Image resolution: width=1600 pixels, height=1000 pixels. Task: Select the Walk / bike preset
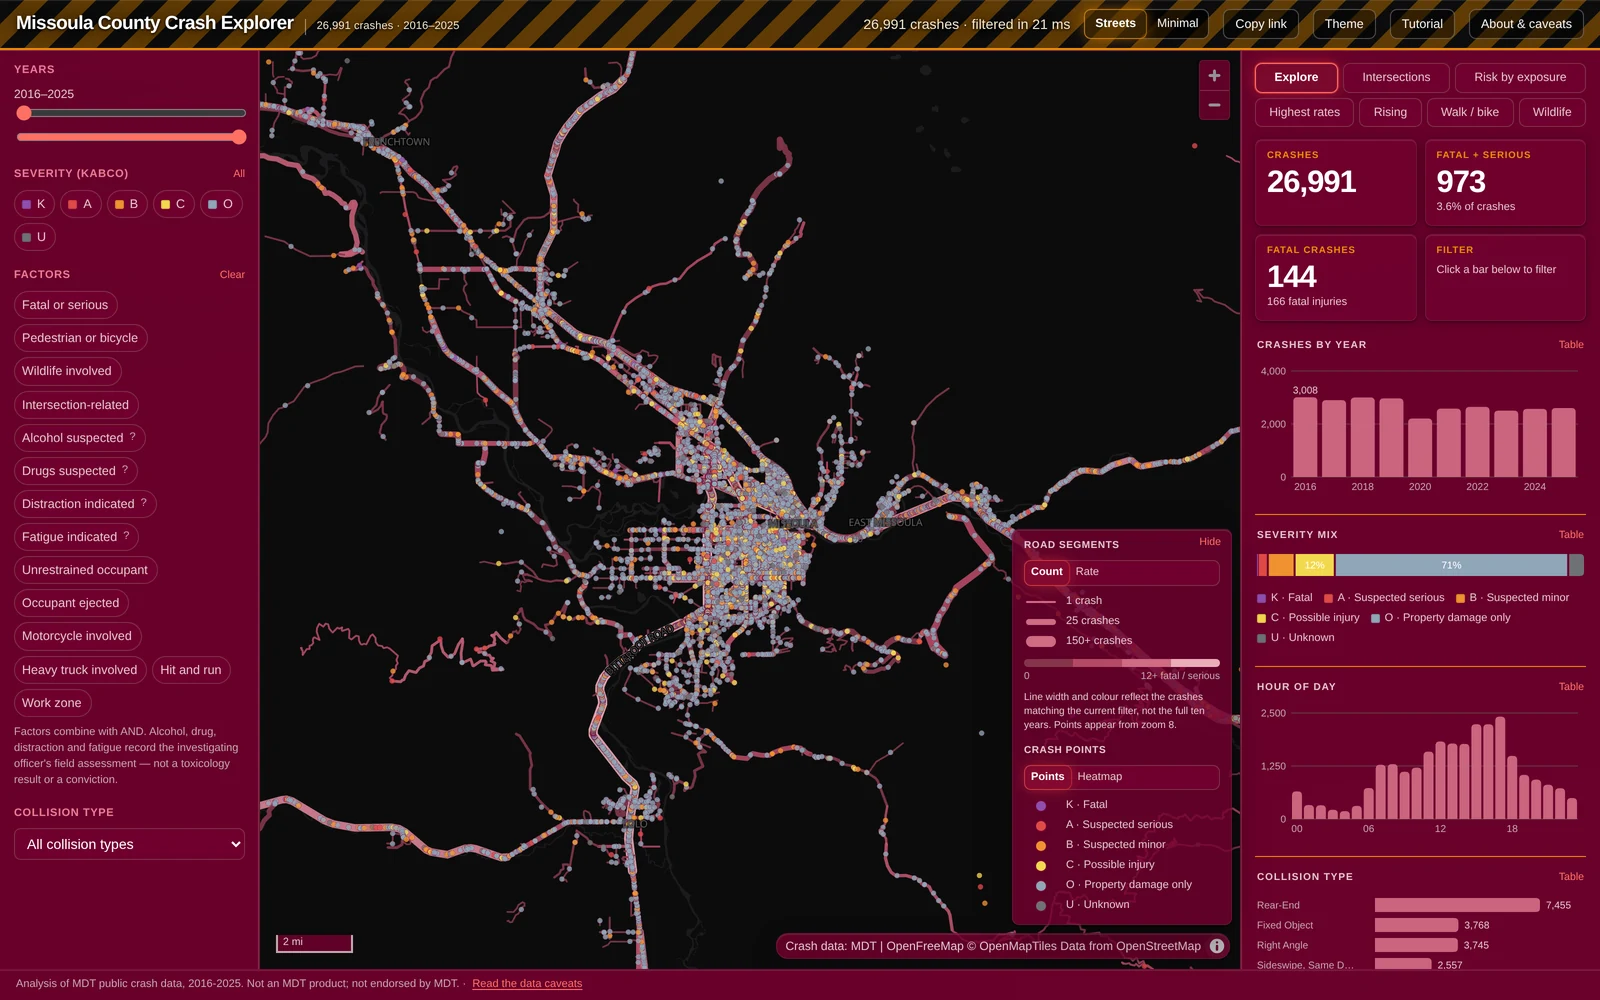click(x=1469, y=112)
